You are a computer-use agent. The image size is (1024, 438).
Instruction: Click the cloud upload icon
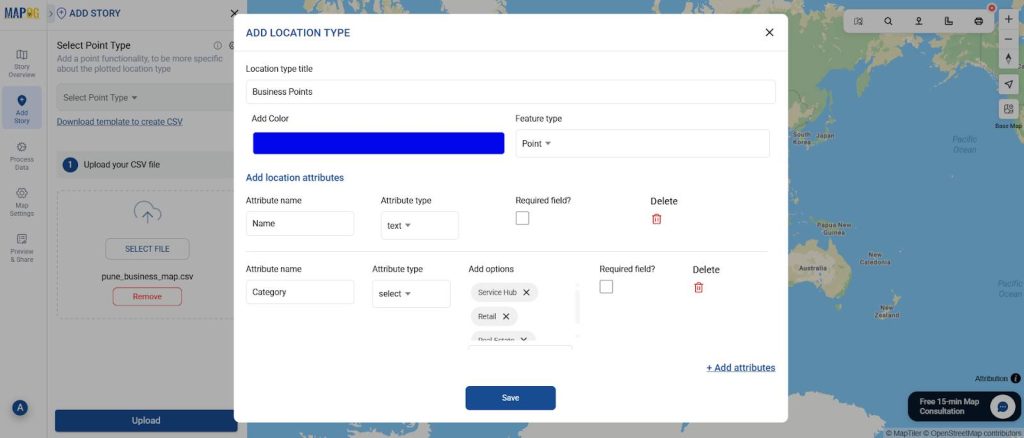(147, 213)
